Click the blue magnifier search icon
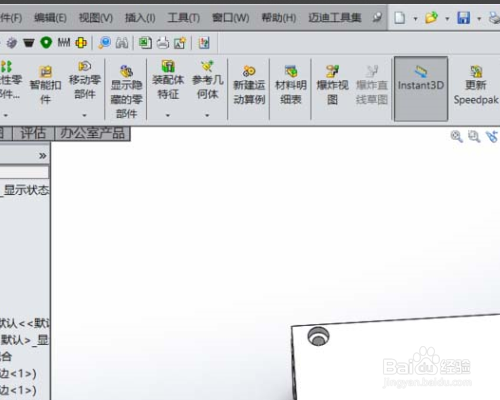Image resolution: width=500 pixels, height=400 pixels. pyautogui.click(x=105, y=43)
